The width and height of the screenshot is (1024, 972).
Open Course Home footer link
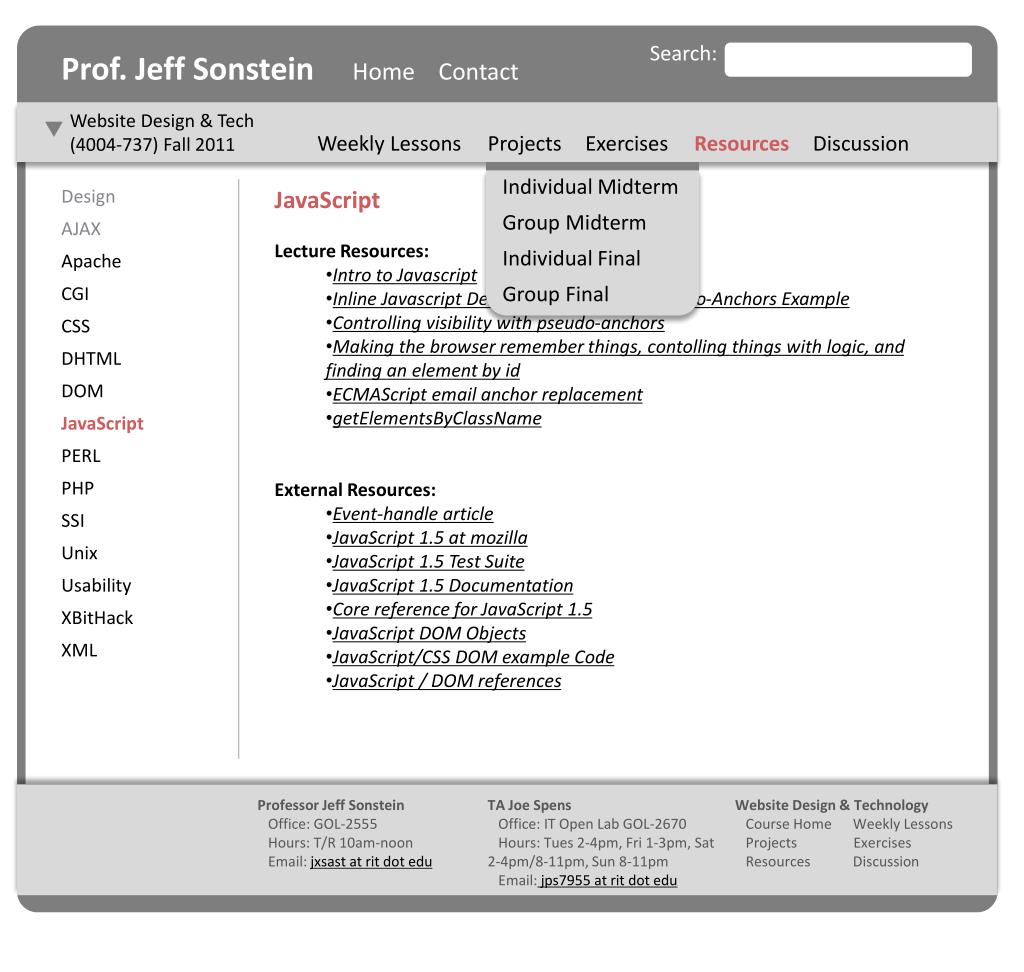coord(788,824)
